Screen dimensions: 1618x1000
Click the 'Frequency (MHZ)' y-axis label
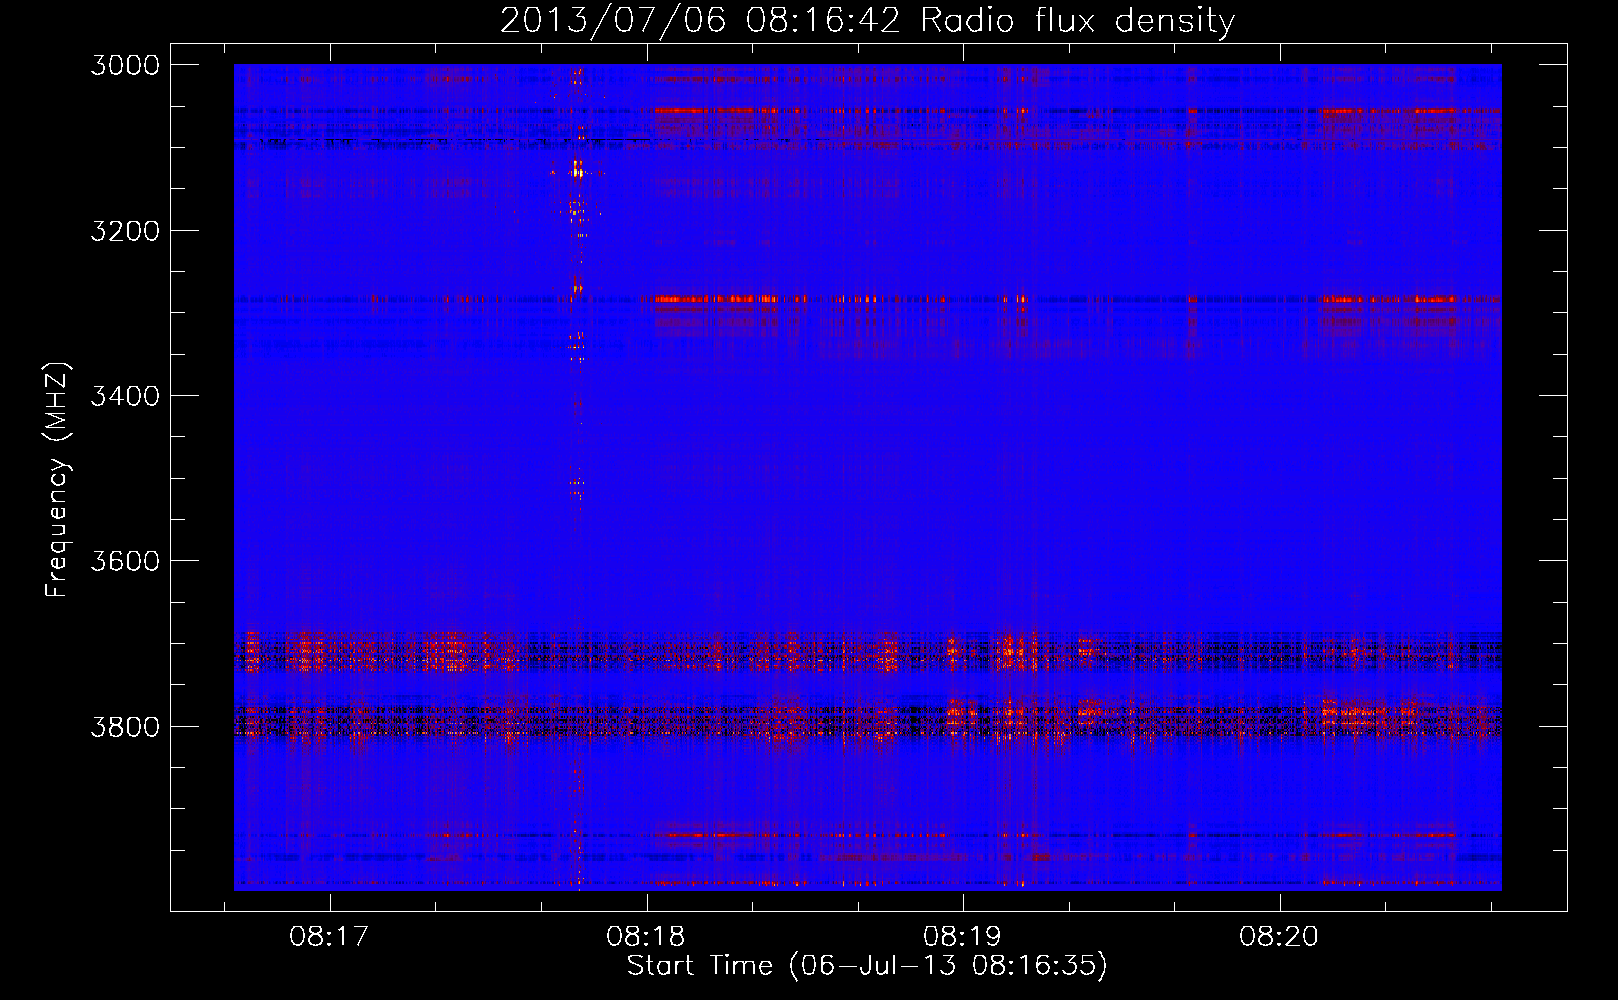click(58, 480)
